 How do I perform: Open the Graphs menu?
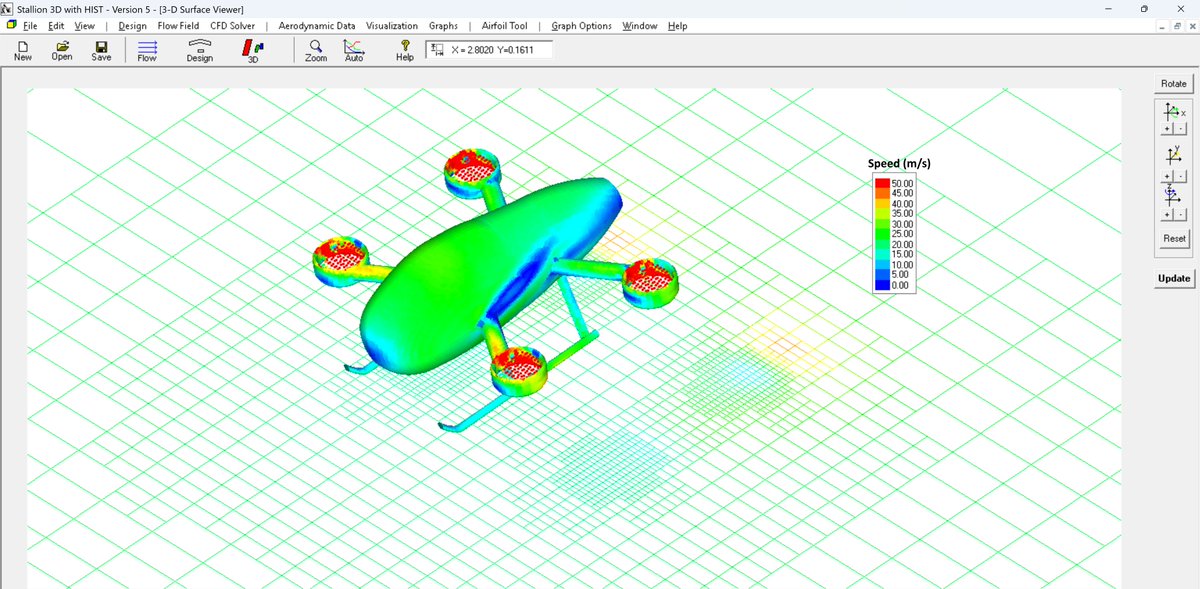point(443,26)
